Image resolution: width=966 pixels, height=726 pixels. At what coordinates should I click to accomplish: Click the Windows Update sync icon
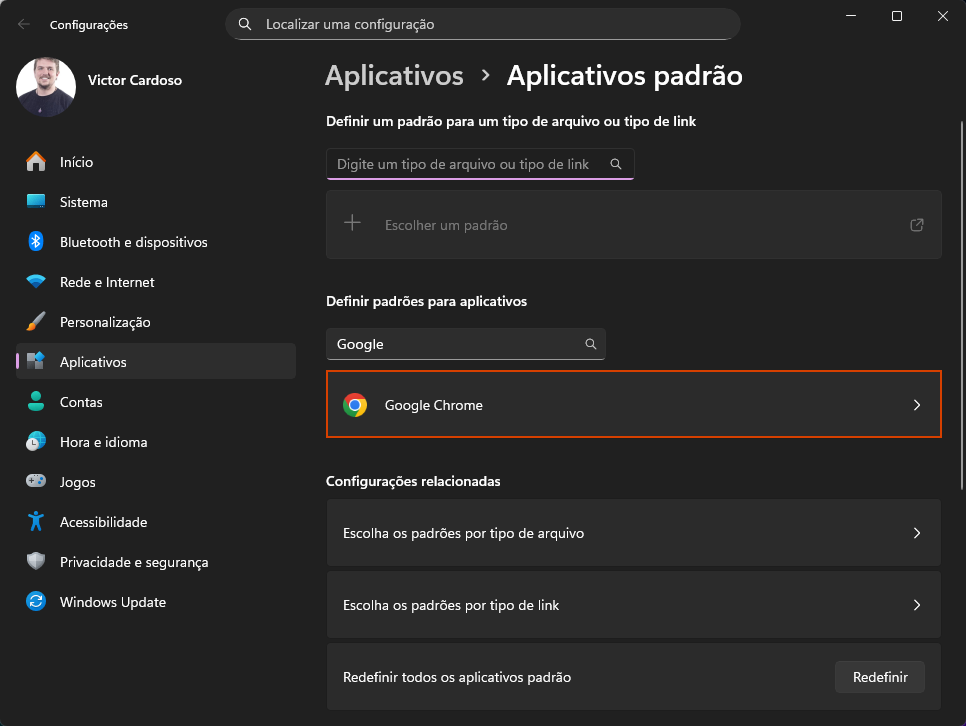(36, 602)
